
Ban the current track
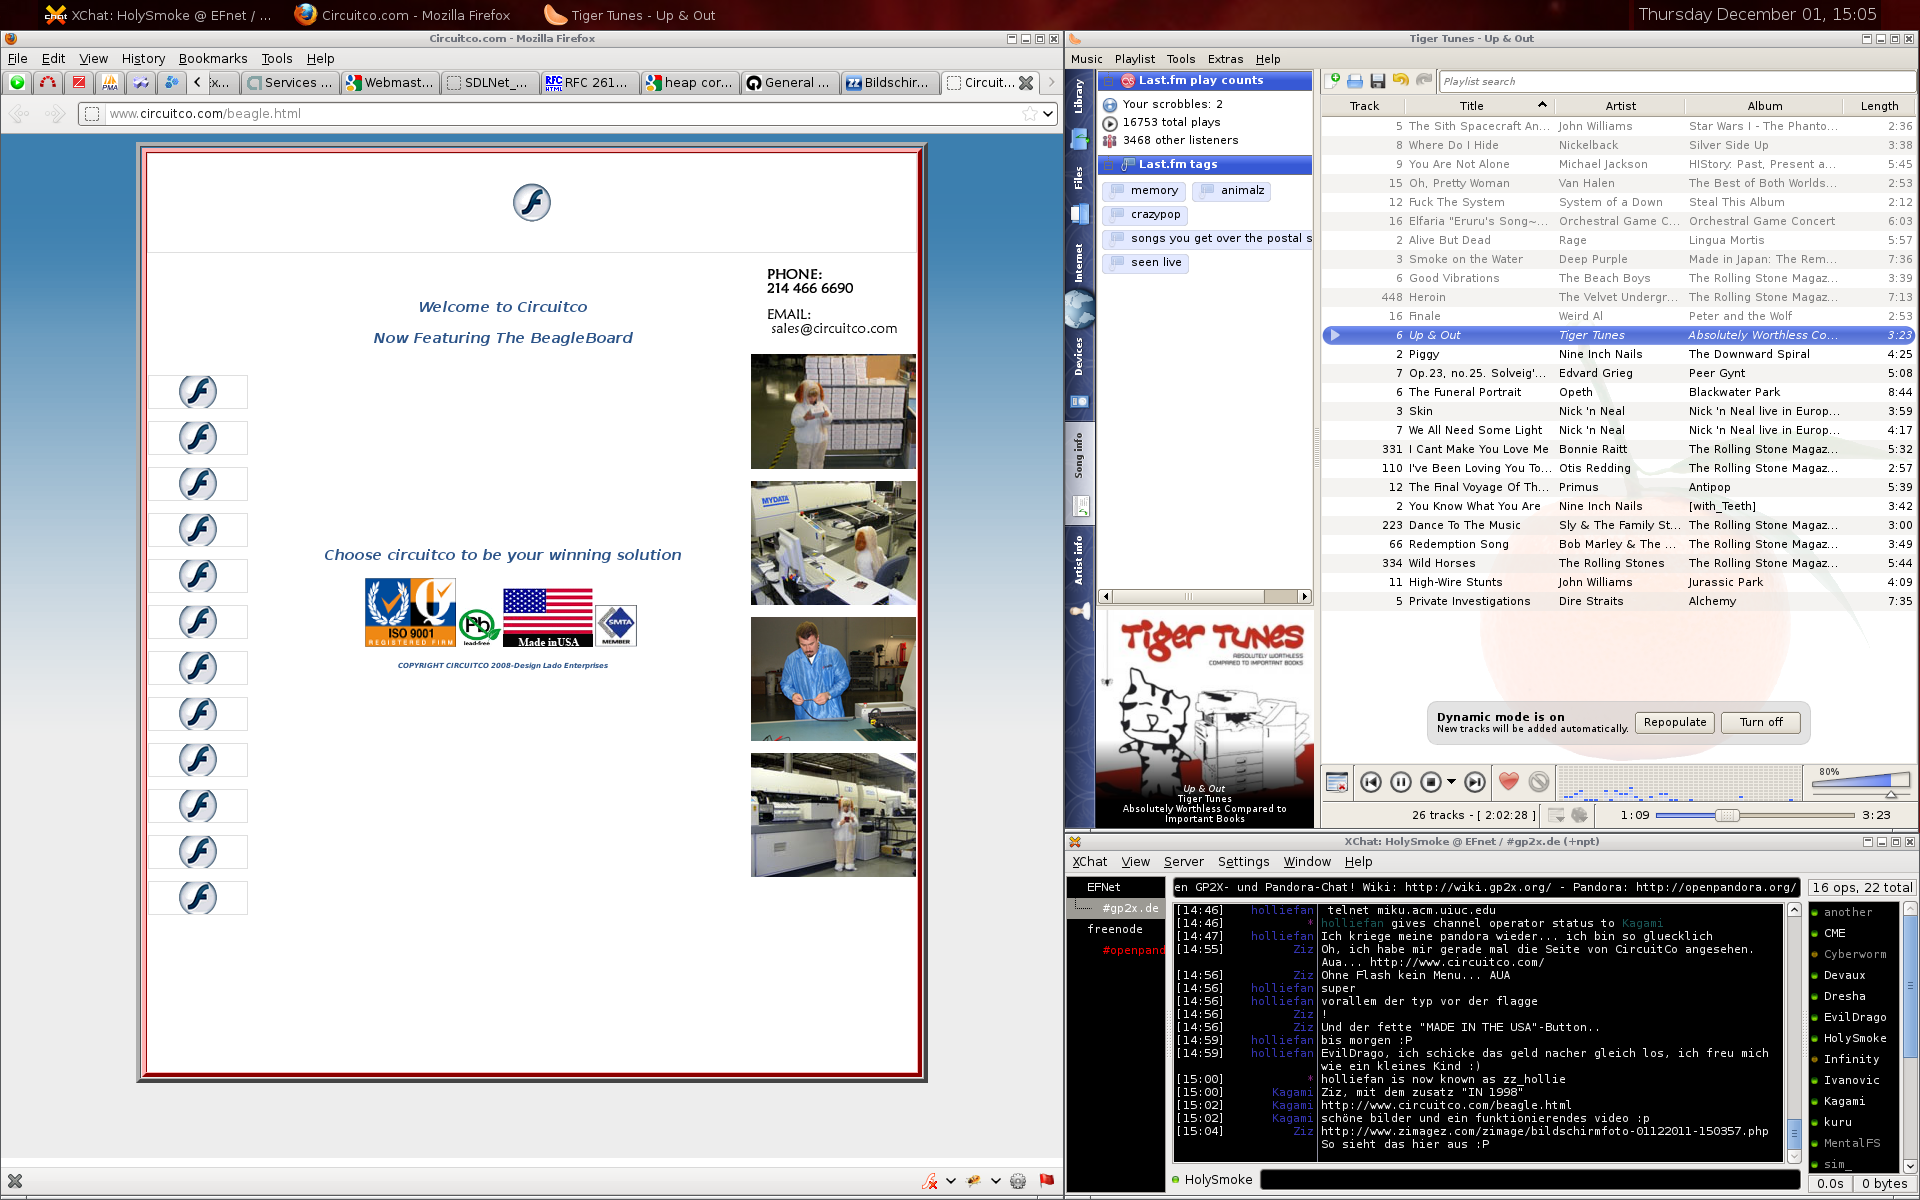(x=1539, y=782)
